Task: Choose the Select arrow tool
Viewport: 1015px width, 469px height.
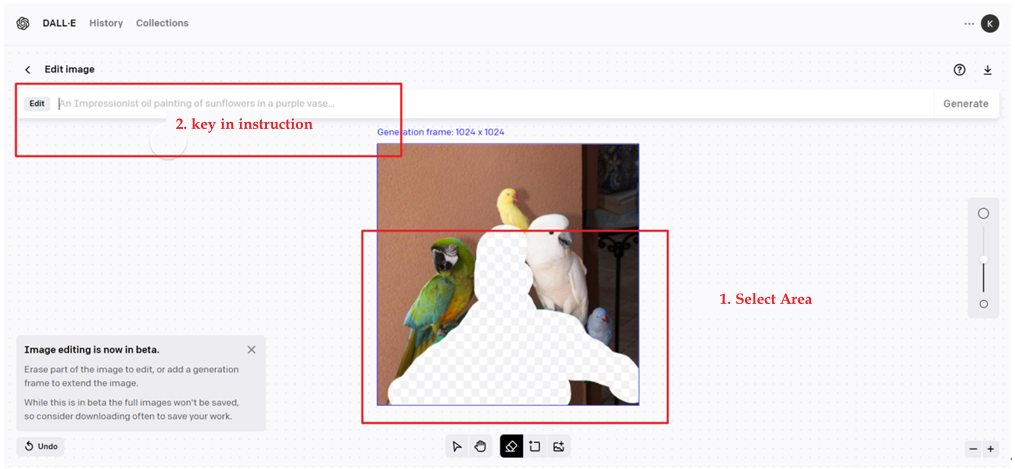Action: click(x=457, y=446)
